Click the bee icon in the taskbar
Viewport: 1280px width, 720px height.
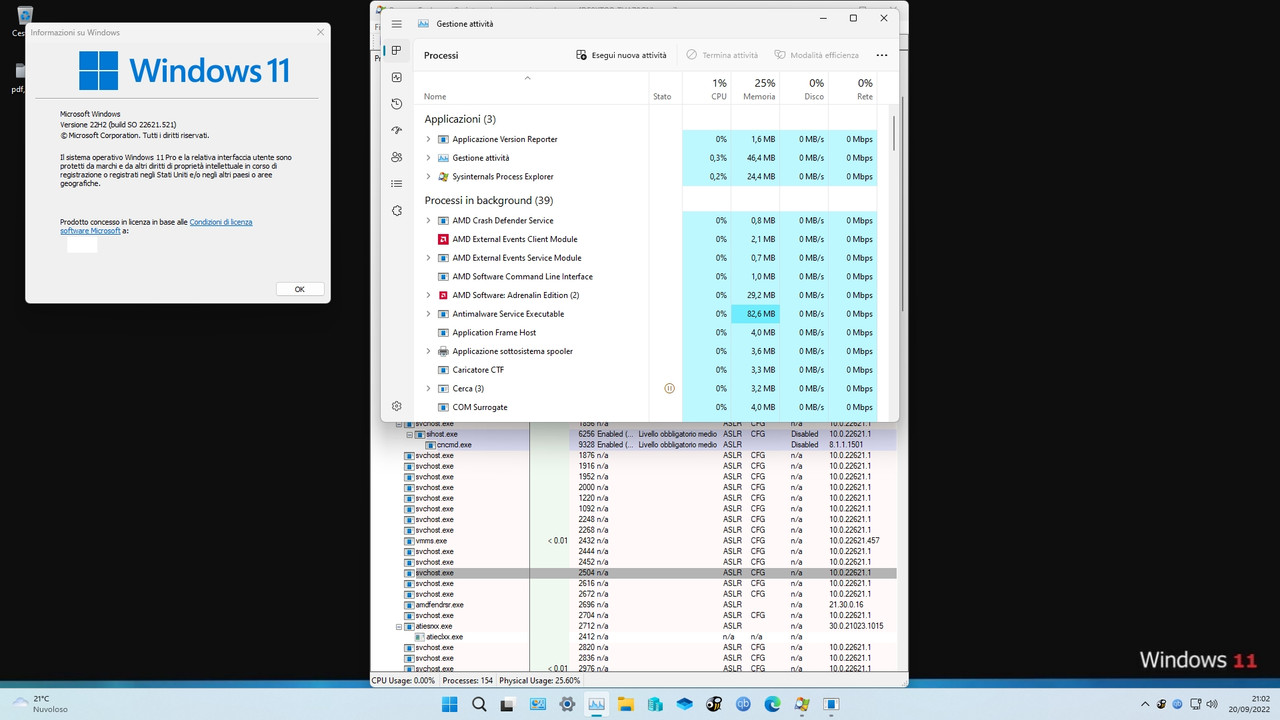point(714,704)
